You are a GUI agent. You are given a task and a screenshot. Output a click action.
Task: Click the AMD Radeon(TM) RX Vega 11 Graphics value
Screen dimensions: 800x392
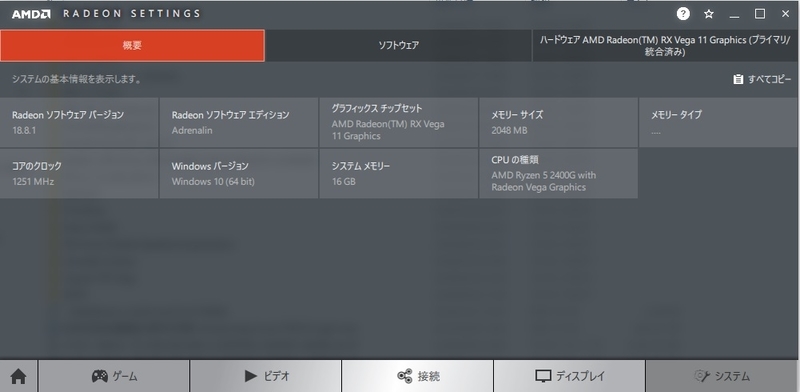pyautogui.click(x=388, y=130)
